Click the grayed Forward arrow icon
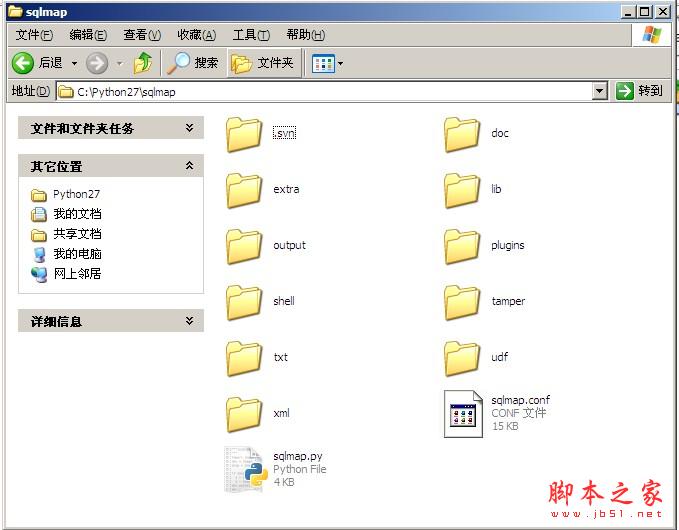Screen dimensions: 679x530 (97, 63)
